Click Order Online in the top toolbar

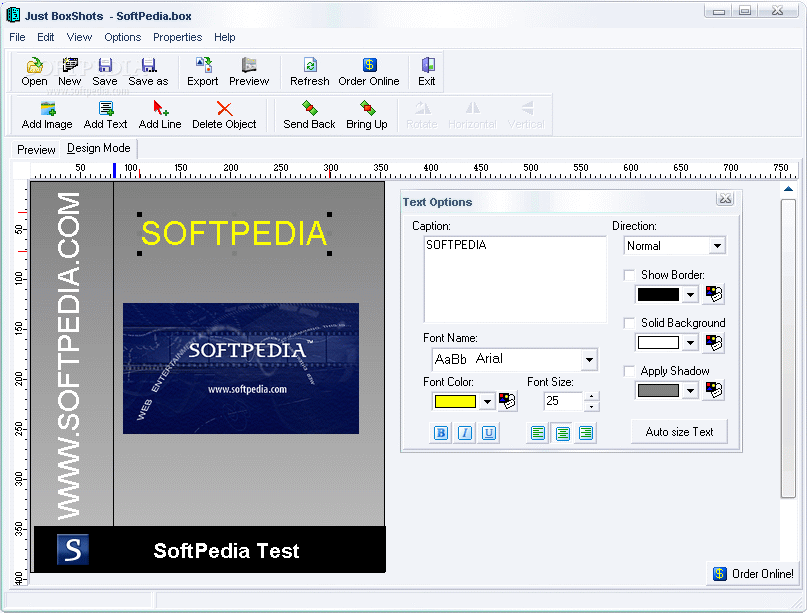click(x=369, y=72)
